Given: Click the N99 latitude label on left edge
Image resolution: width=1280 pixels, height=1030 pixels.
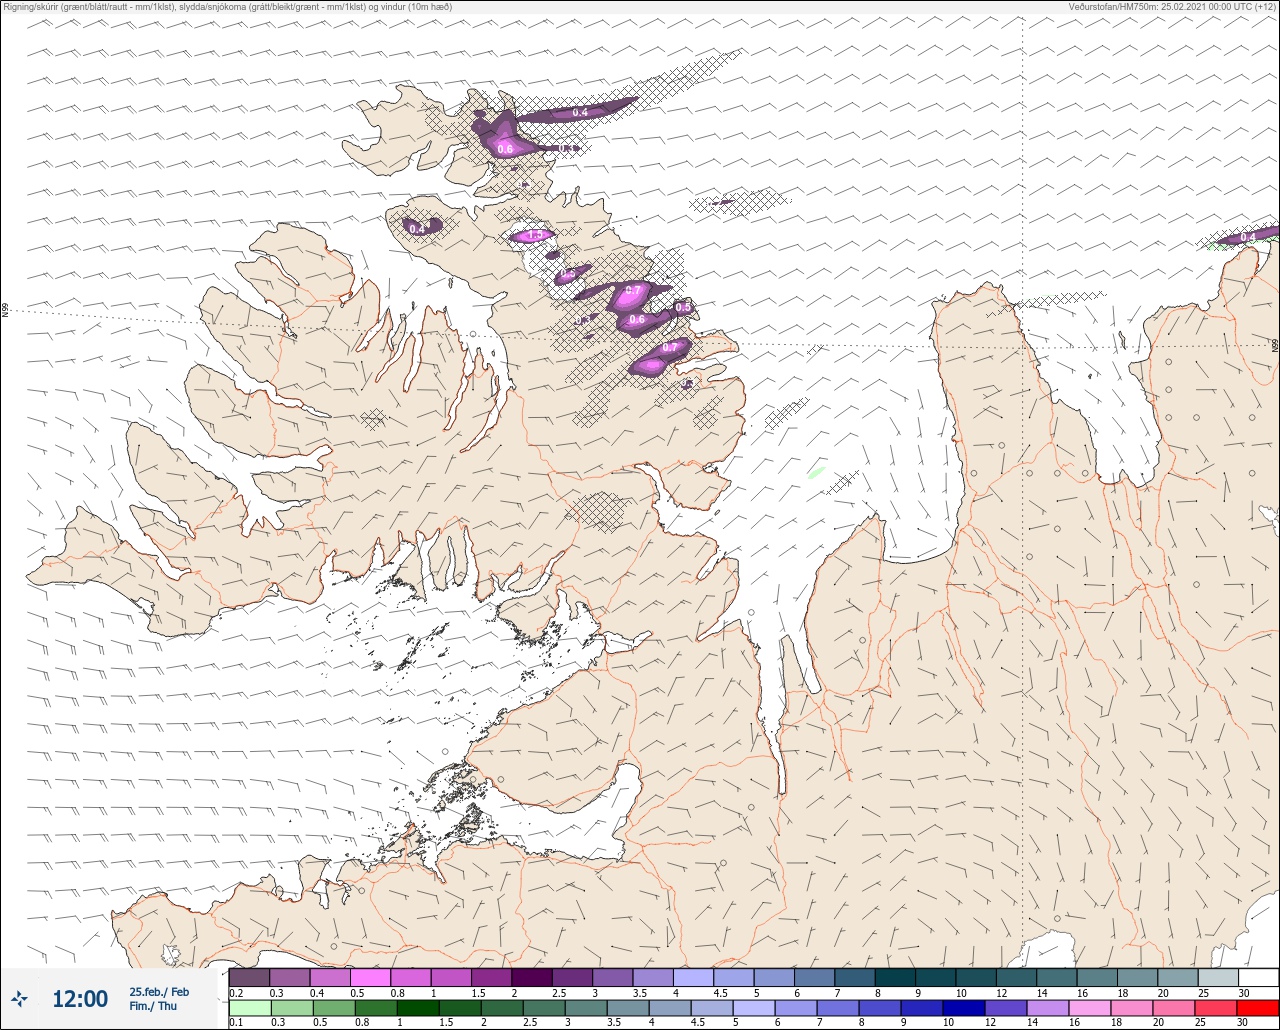Looking at the screenshot, I should tap(5, 311).
